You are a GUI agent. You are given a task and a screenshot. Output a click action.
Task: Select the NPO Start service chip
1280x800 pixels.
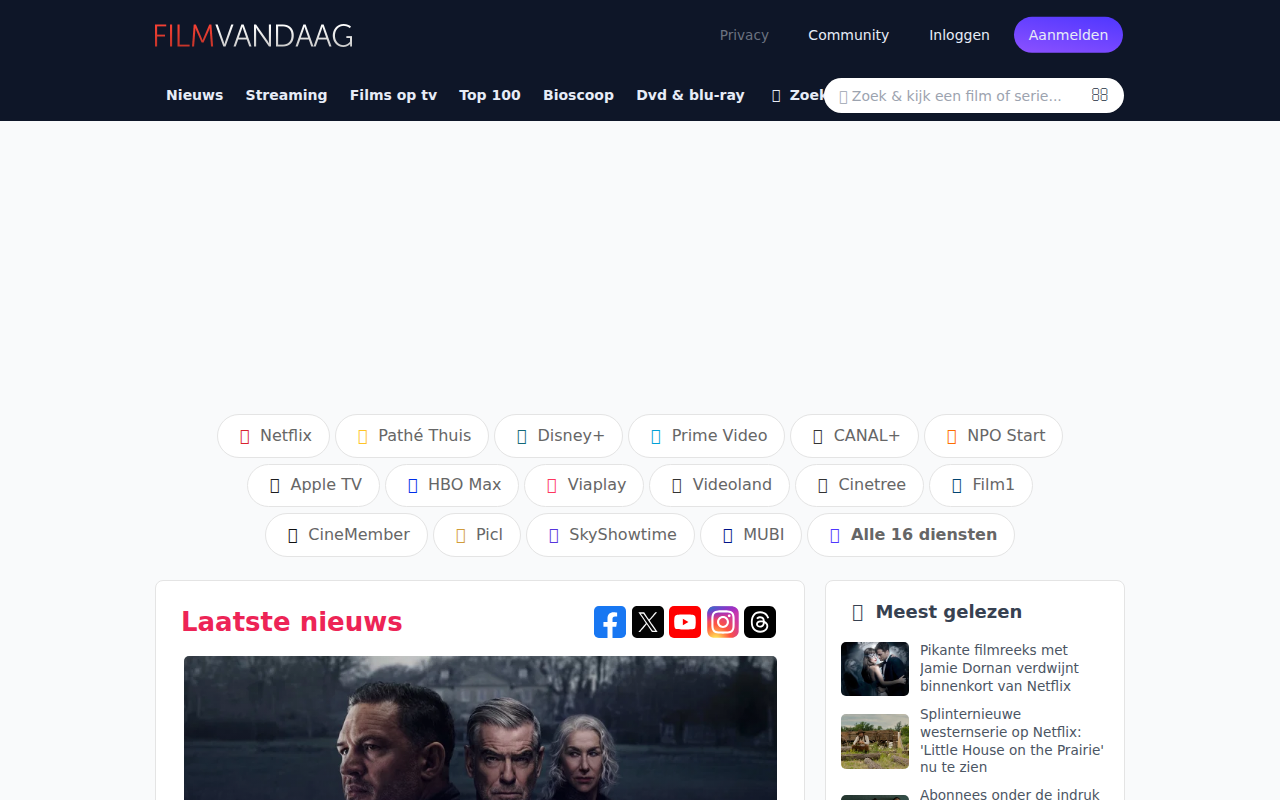(x=993, y=436)
